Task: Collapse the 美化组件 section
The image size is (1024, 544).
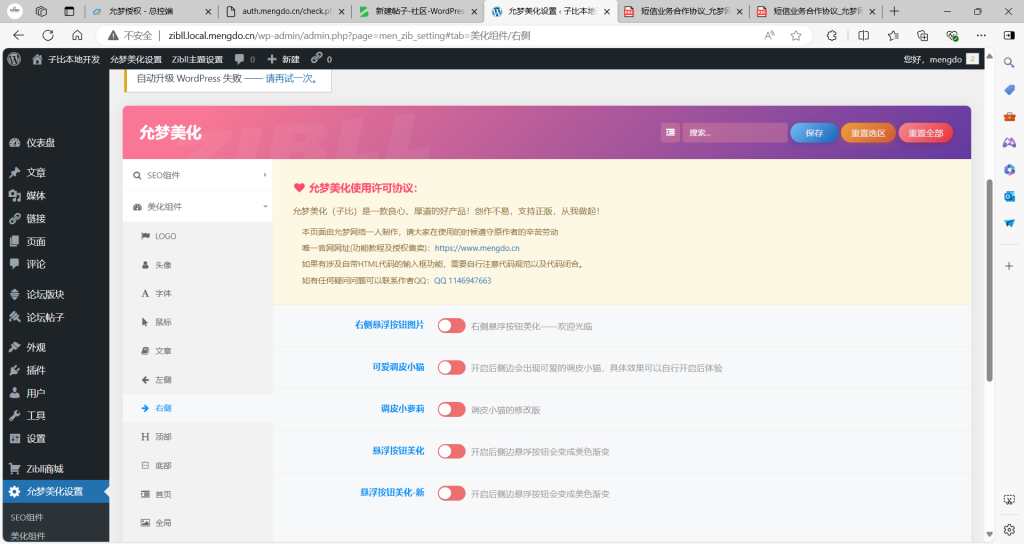Action: (x=197, y=207)
